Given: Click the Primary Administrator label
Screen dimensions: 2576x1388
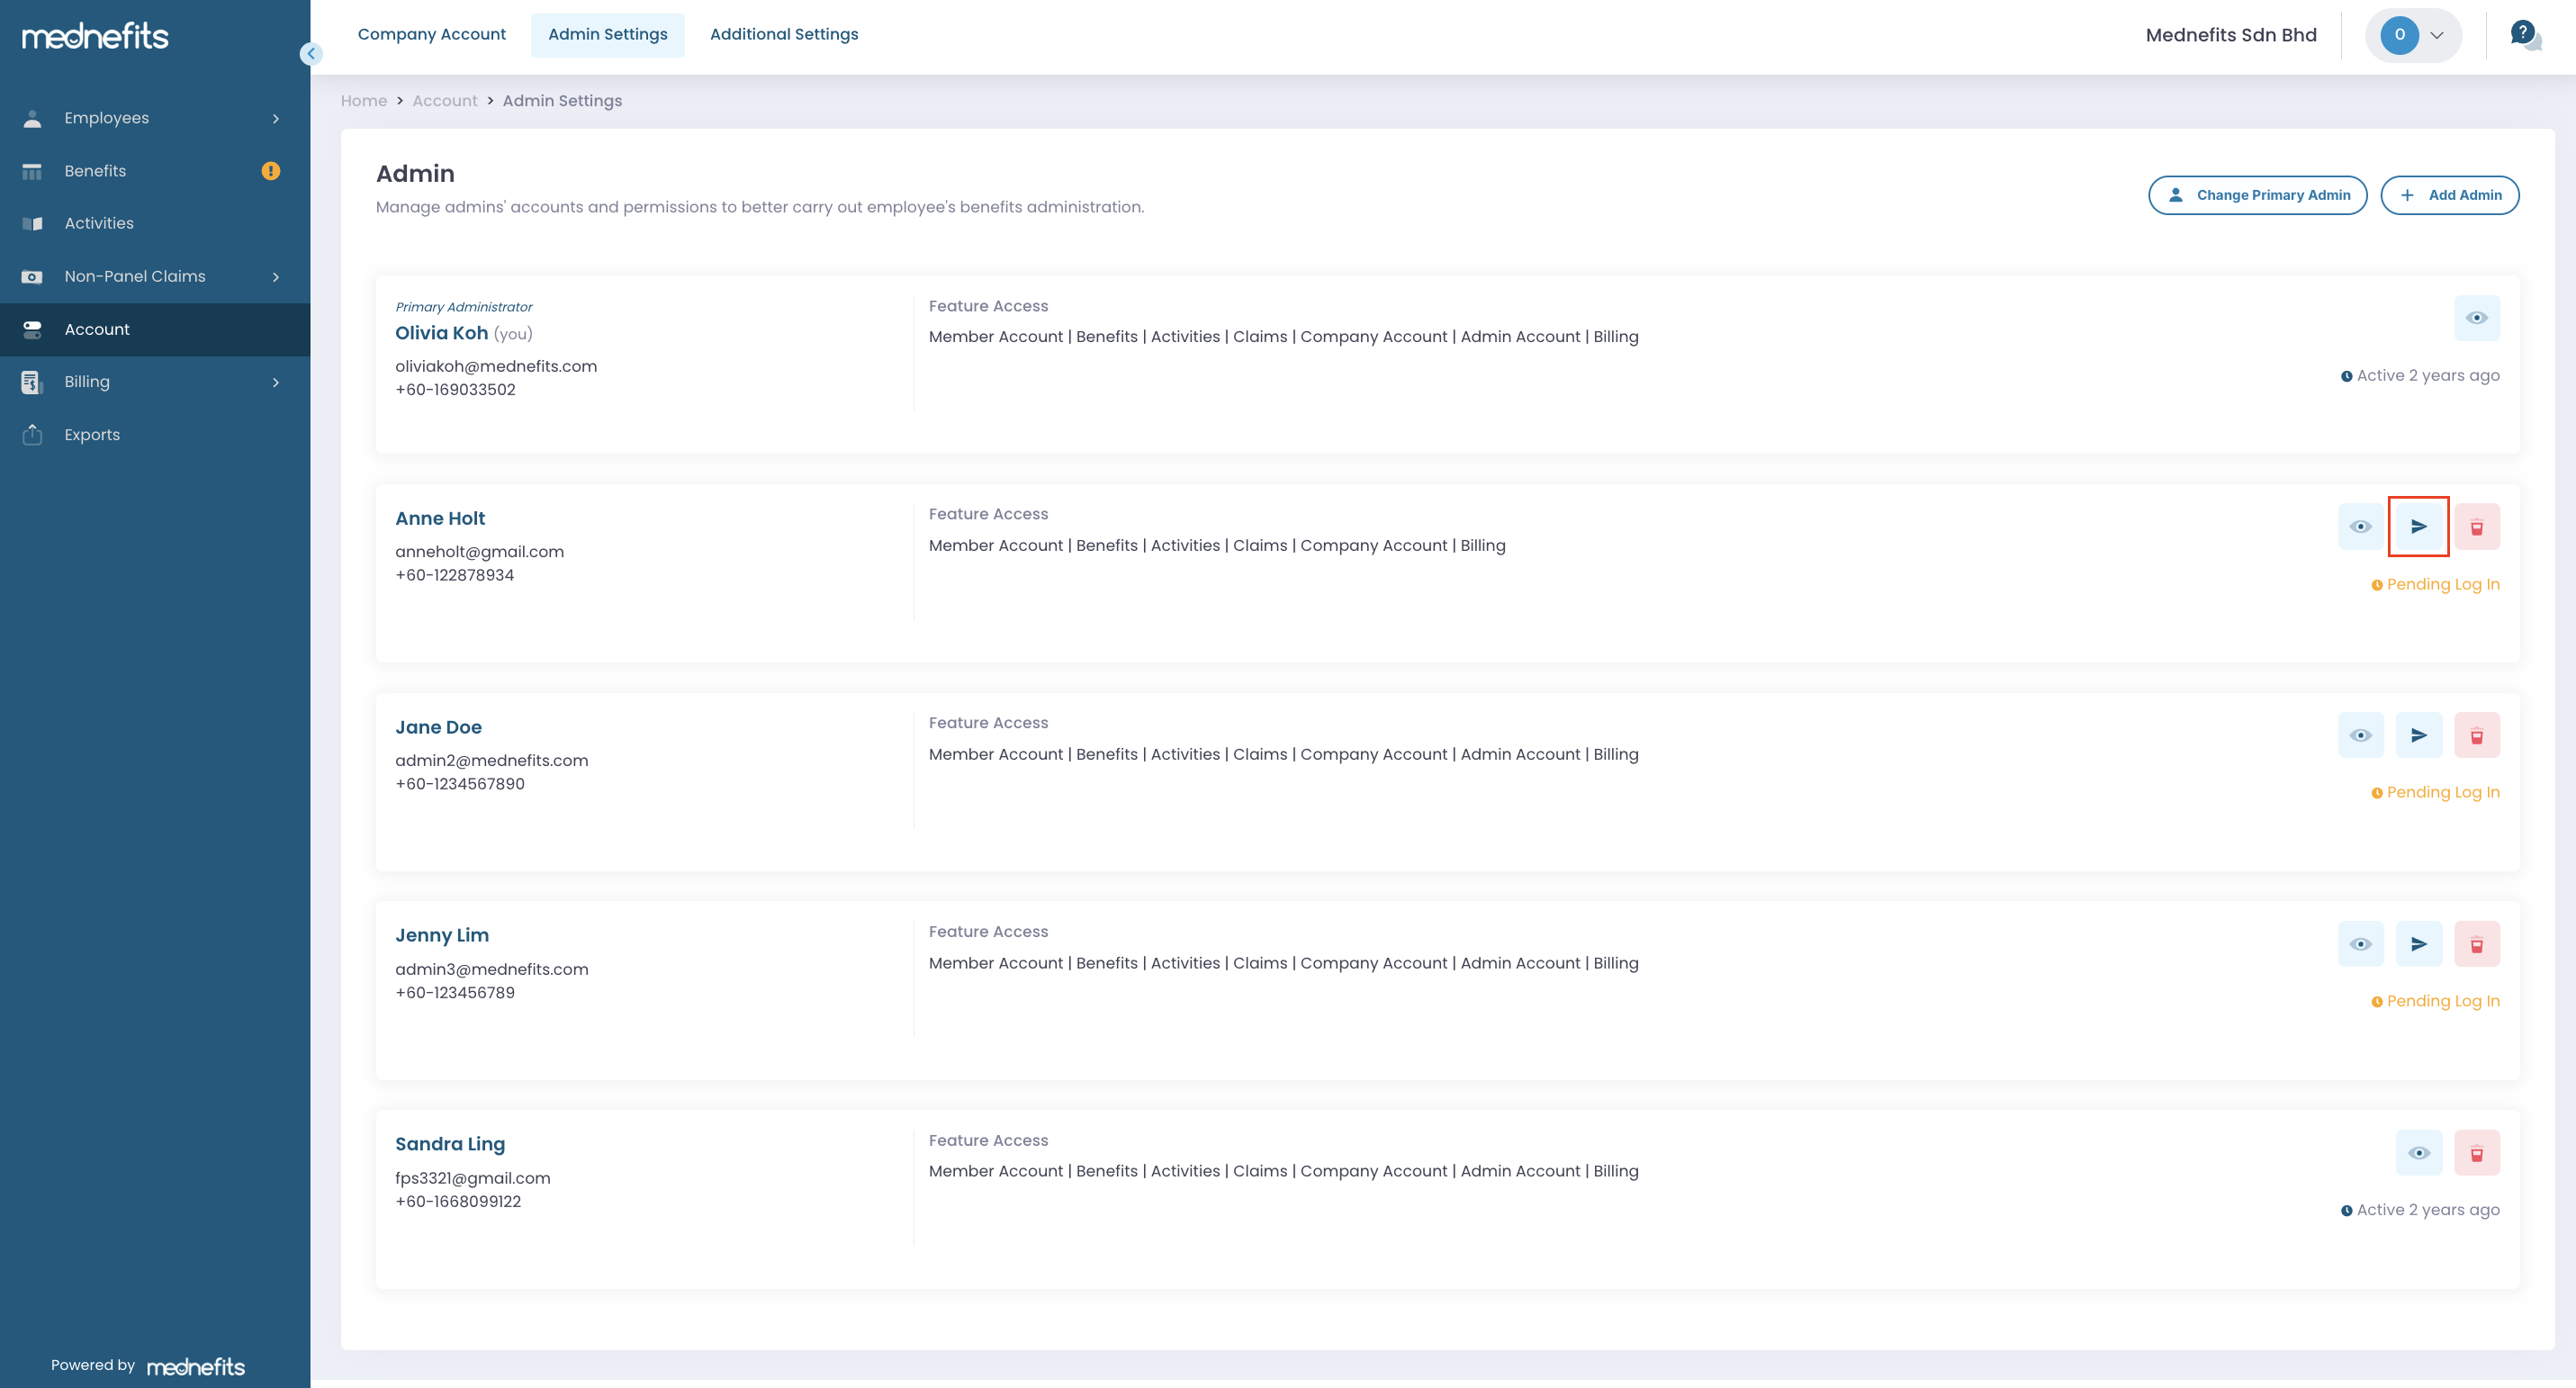Looking at the screenshot, I should (464, 307).
